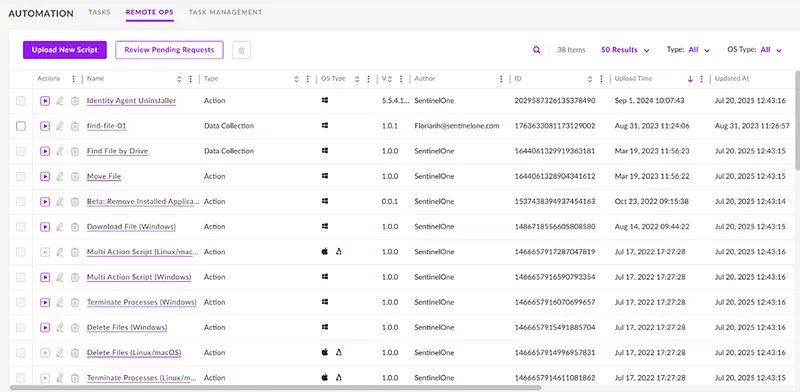Select the Identity Agent Uninstaller row checkbox
800x392 pixels.
pyautogui.click(x=20, y=101)
